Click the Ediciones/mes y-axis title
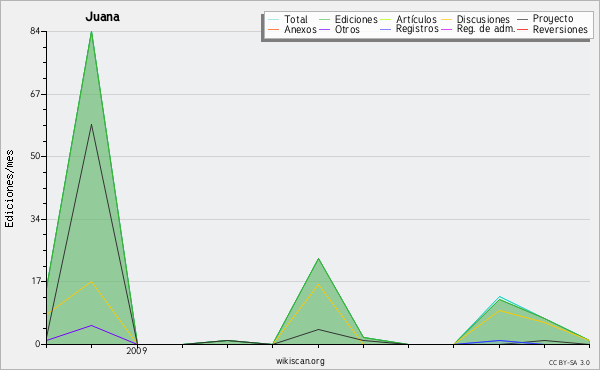This screenshot has height=370, width=600. click(x=9, y=189)
